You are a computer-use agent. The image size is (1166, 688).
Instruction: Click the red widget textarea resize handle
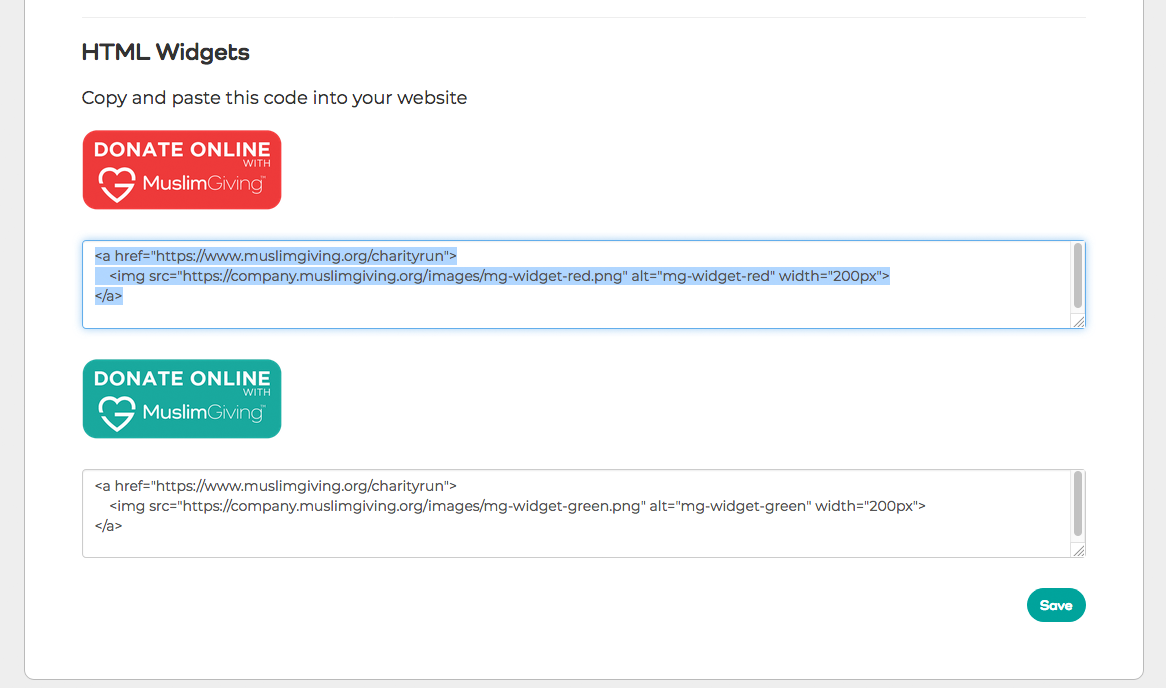click(x=1078, y=321)
